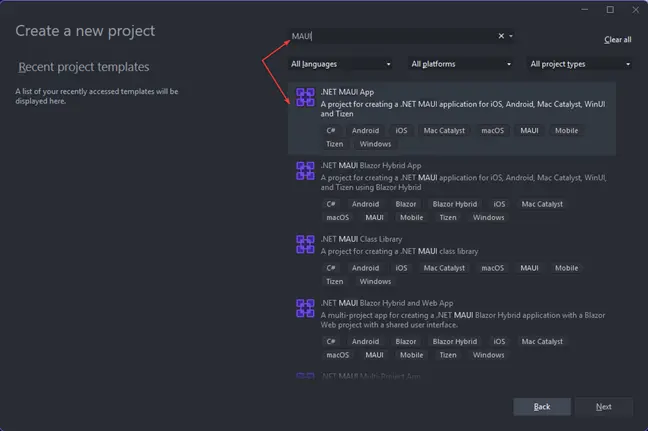Click Tizen tag under .NET MAUI App
The image size is (648, 431).
click(334, 144)
